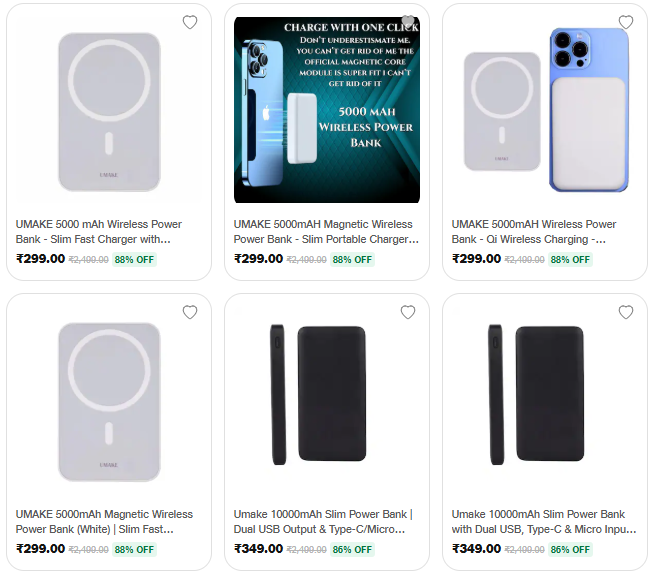The width and height of the screenshot is (655, 578).
Task: Click the ₹349.00 price of Dual USB Output power bank
Action: tap(258, 549)
